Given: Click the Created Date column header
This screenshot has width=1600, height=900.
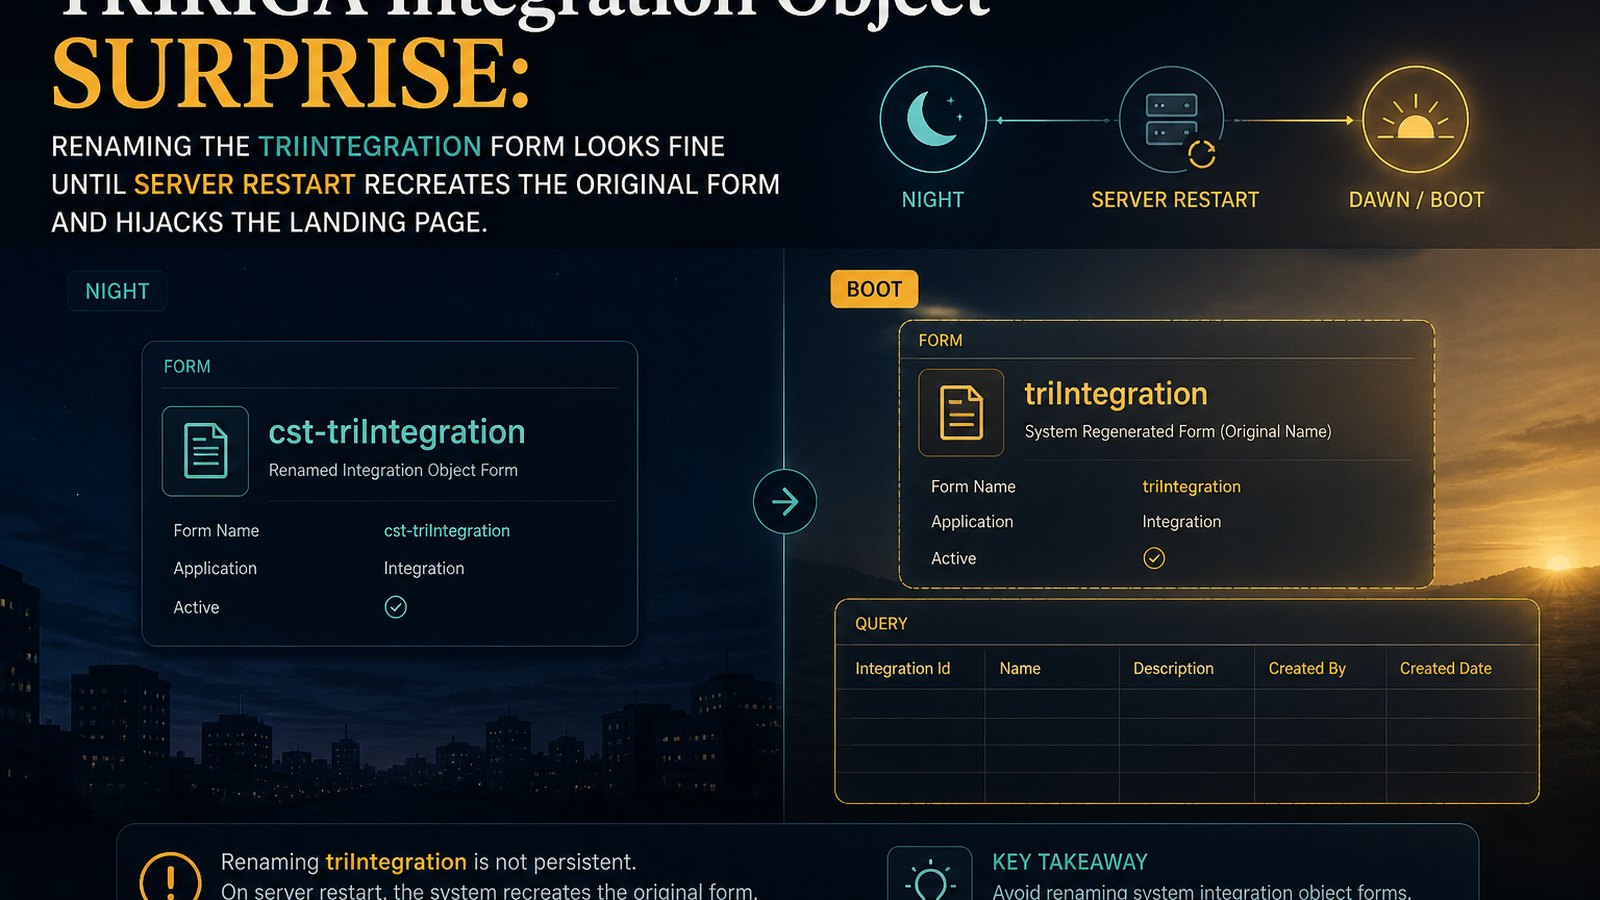Looking at the screenshot, I should [1445, 668].
